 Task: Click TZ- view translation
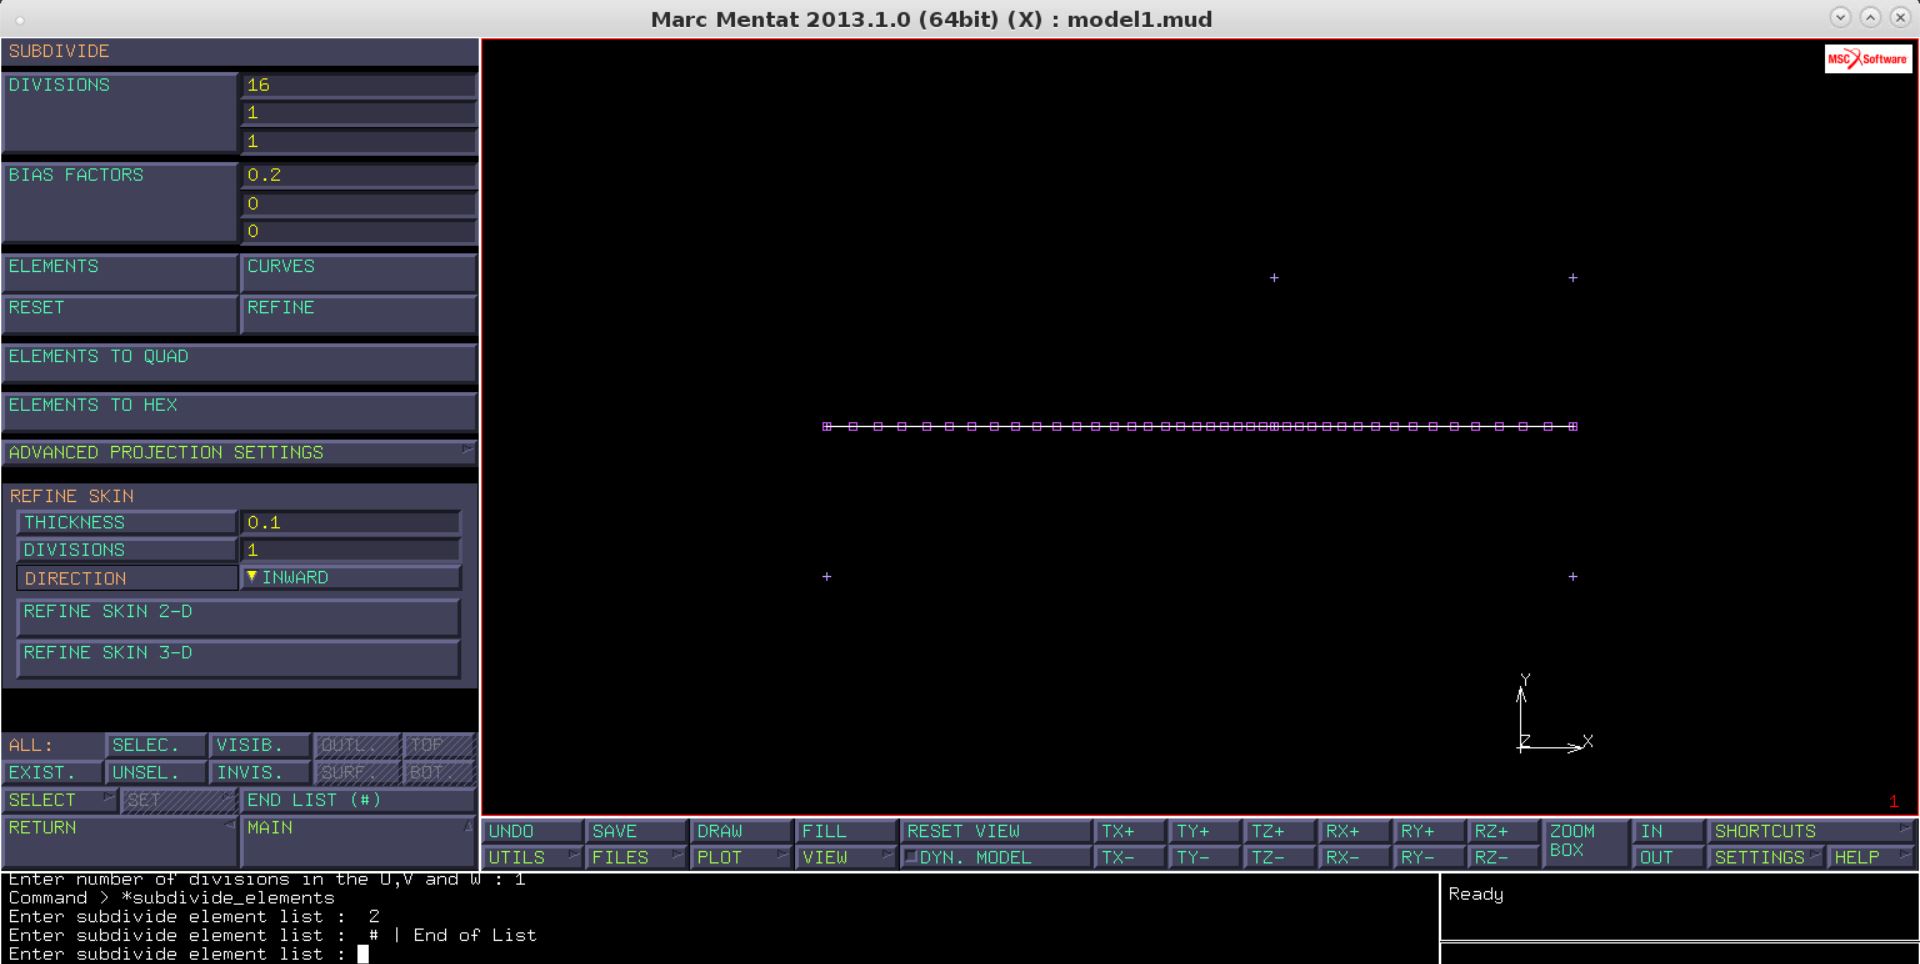[1280, 857]
